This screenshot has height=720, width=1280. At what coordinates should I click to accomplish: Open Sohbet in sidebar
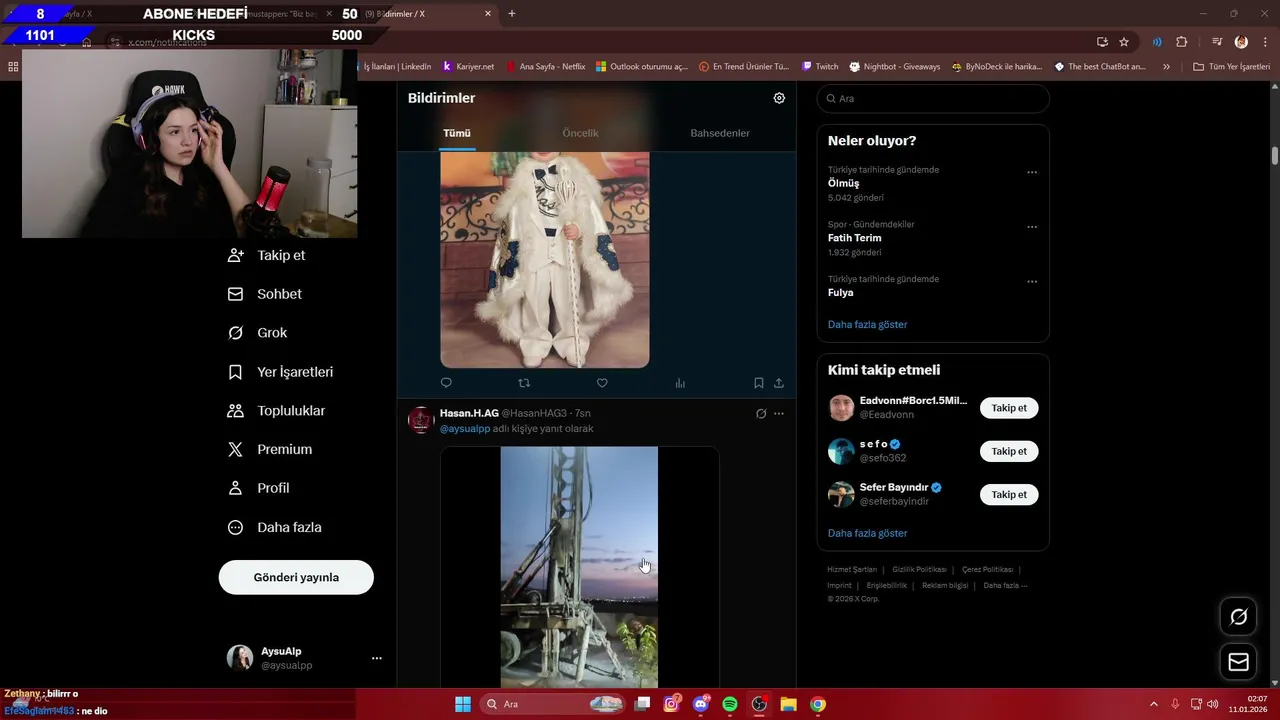point(265,294)
